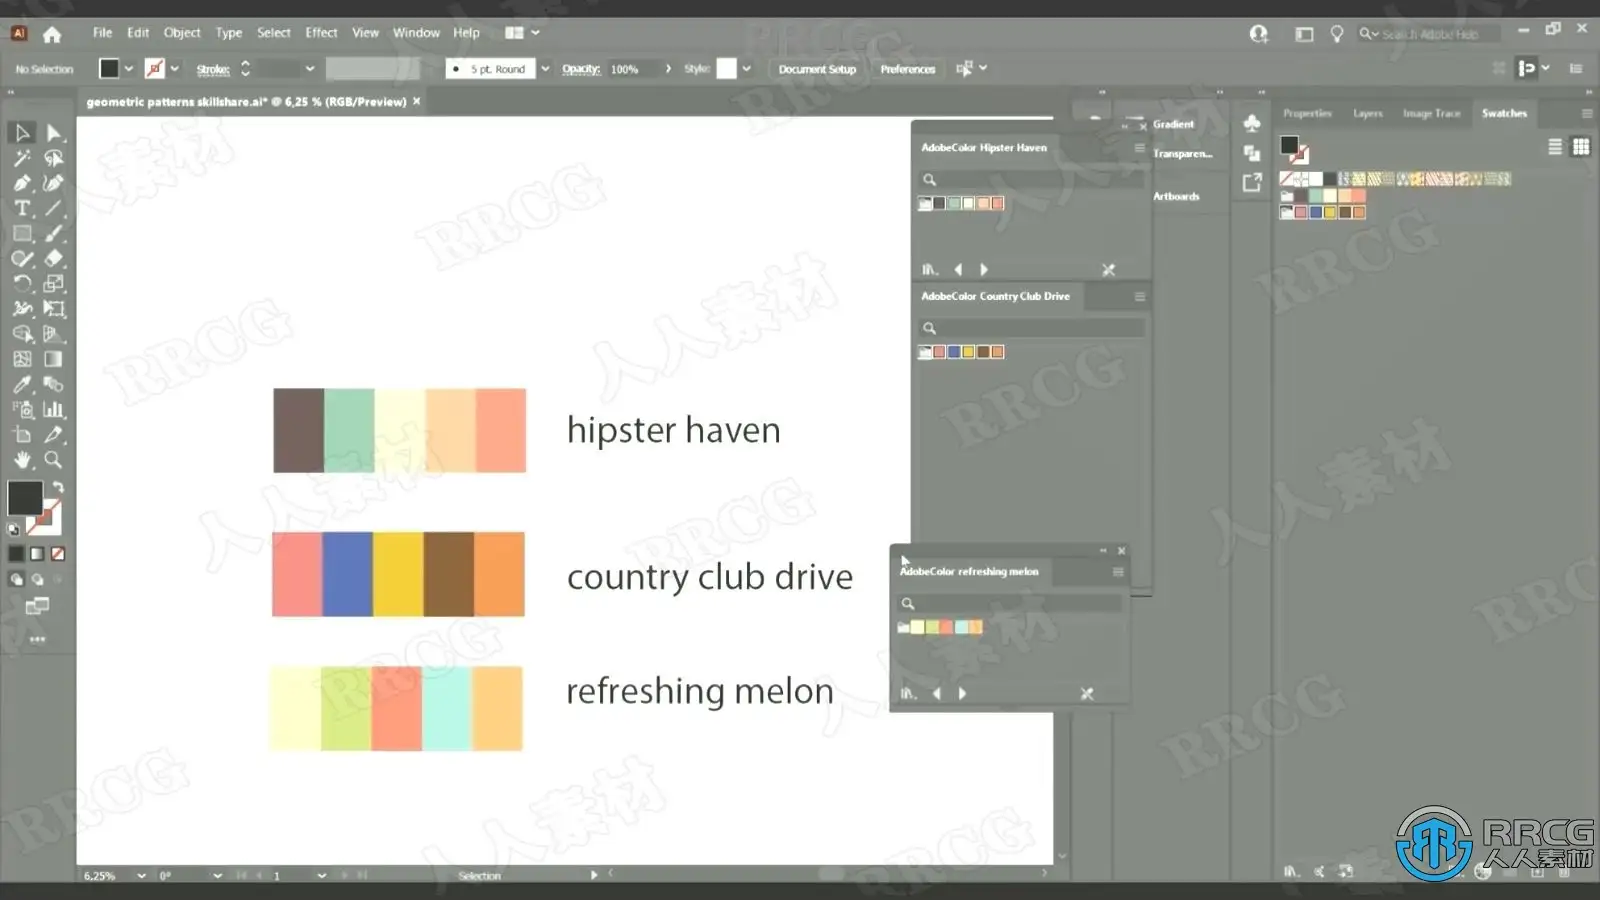1600x900 pixels.
Task: Pick the blue swatch in Swatches panel
Action: tap(1315, 212)
